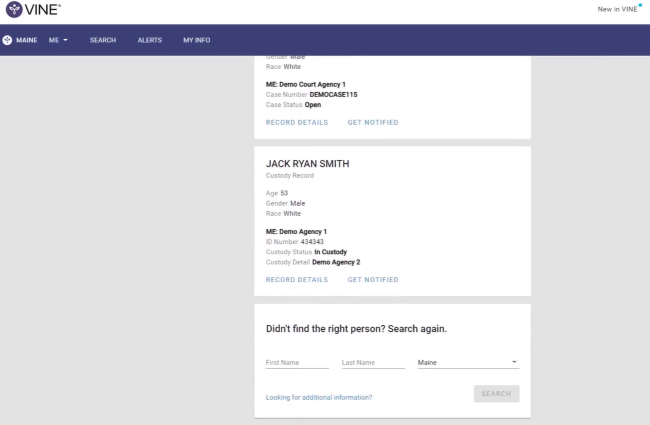
Task: Select the Custody Record label
Action: click(290, 175)
